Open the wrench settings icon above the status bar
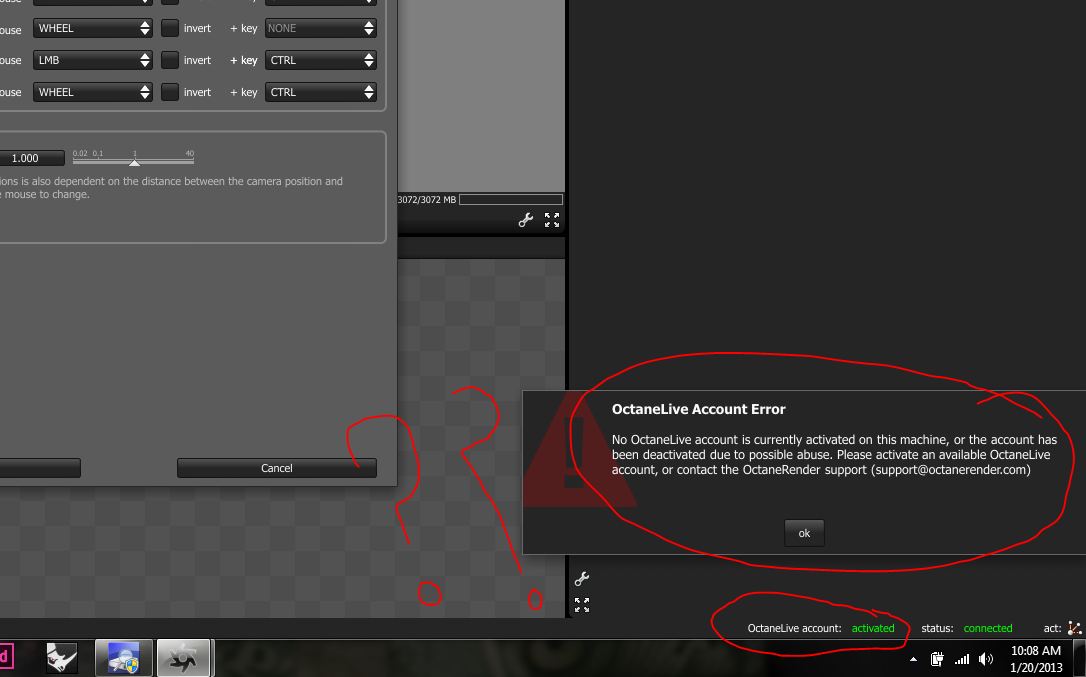 click(582, 579)
